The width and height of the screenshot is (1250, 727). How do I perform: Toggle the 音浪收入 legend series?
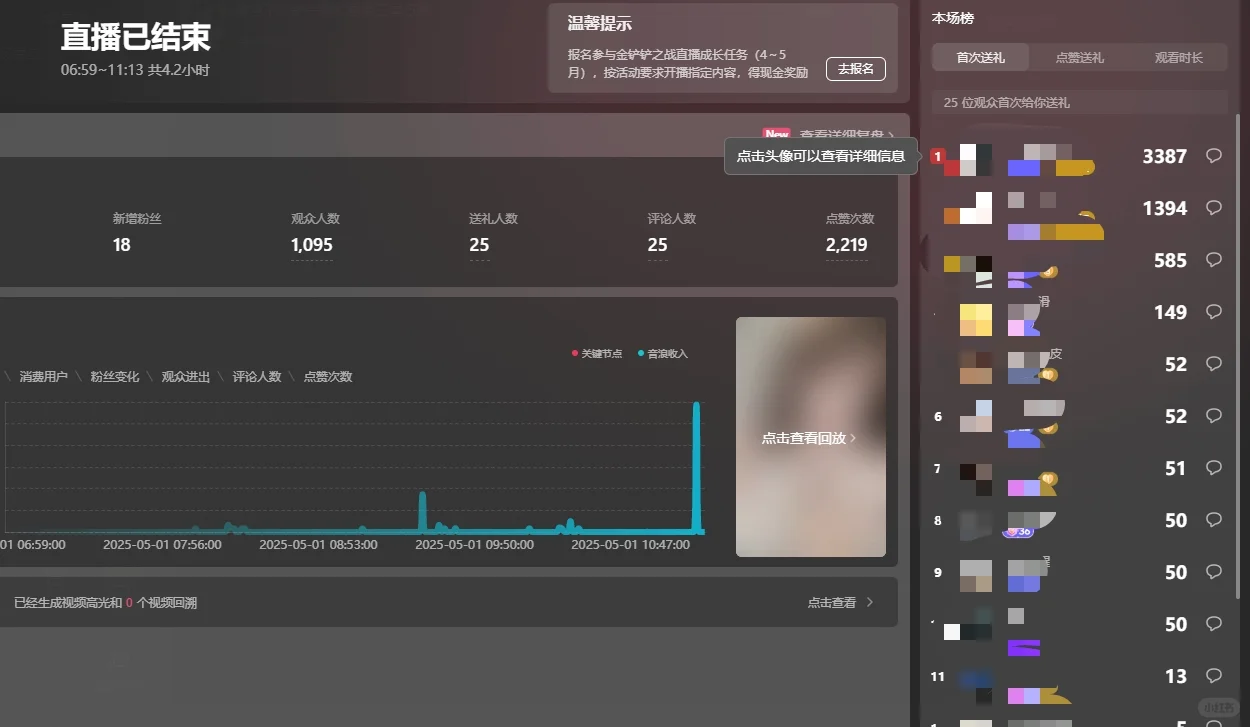[x=662, y=354]
